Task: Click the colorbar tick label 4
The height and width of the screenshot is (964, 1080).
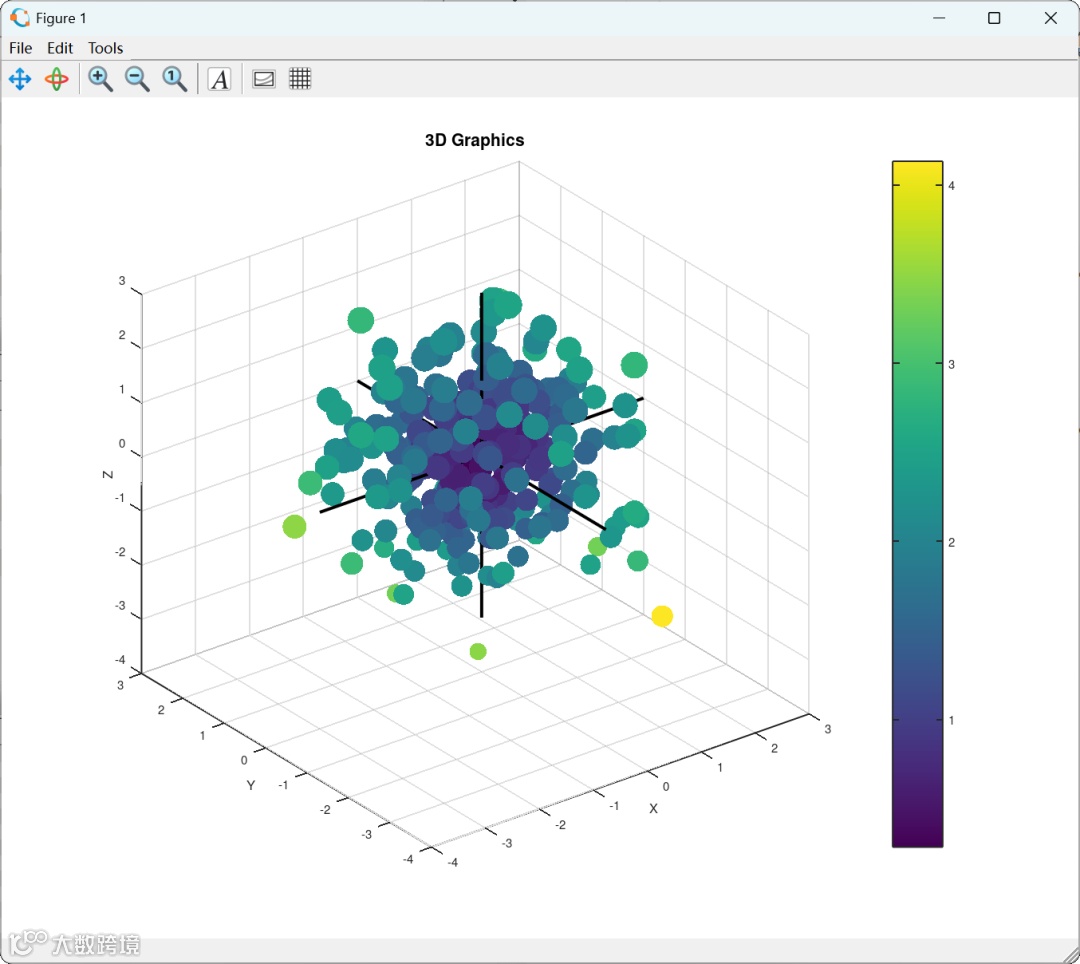Action: (x=951, y=186)
